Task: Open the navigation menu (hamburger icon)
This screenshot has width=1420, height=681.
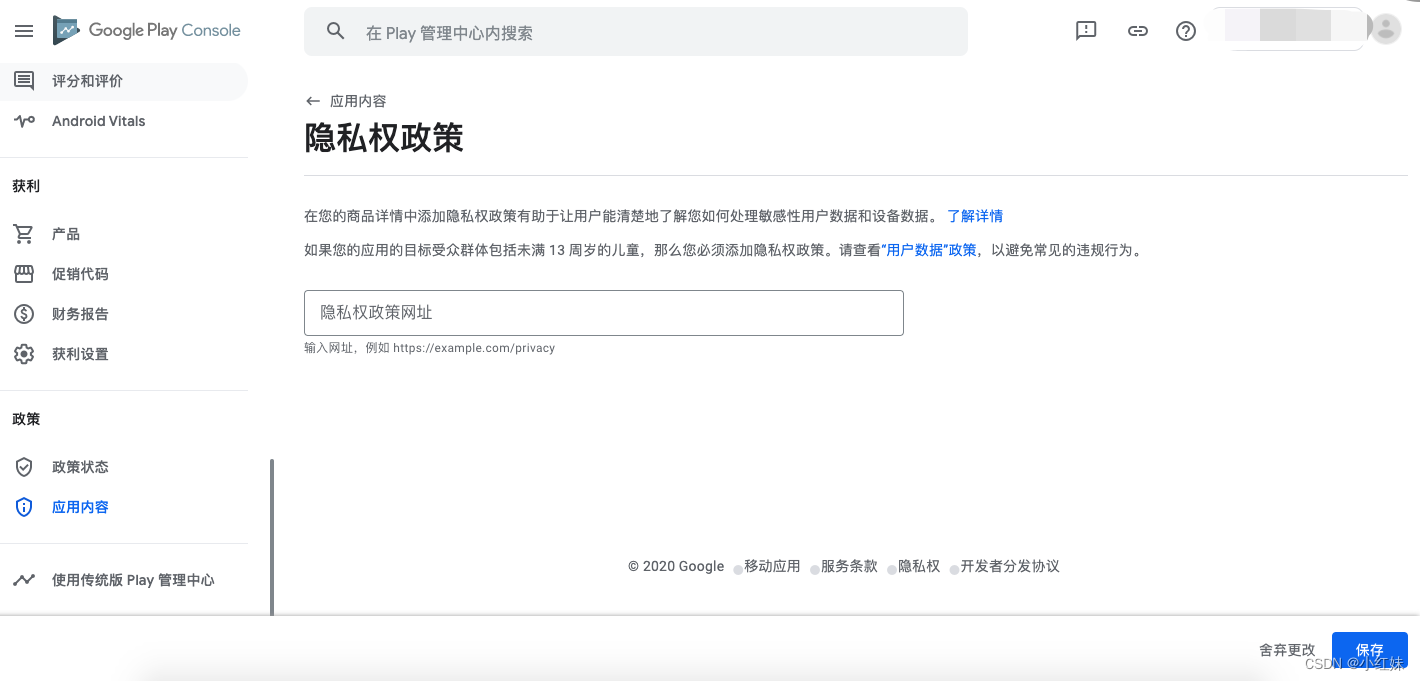Action: coord(24,31)
